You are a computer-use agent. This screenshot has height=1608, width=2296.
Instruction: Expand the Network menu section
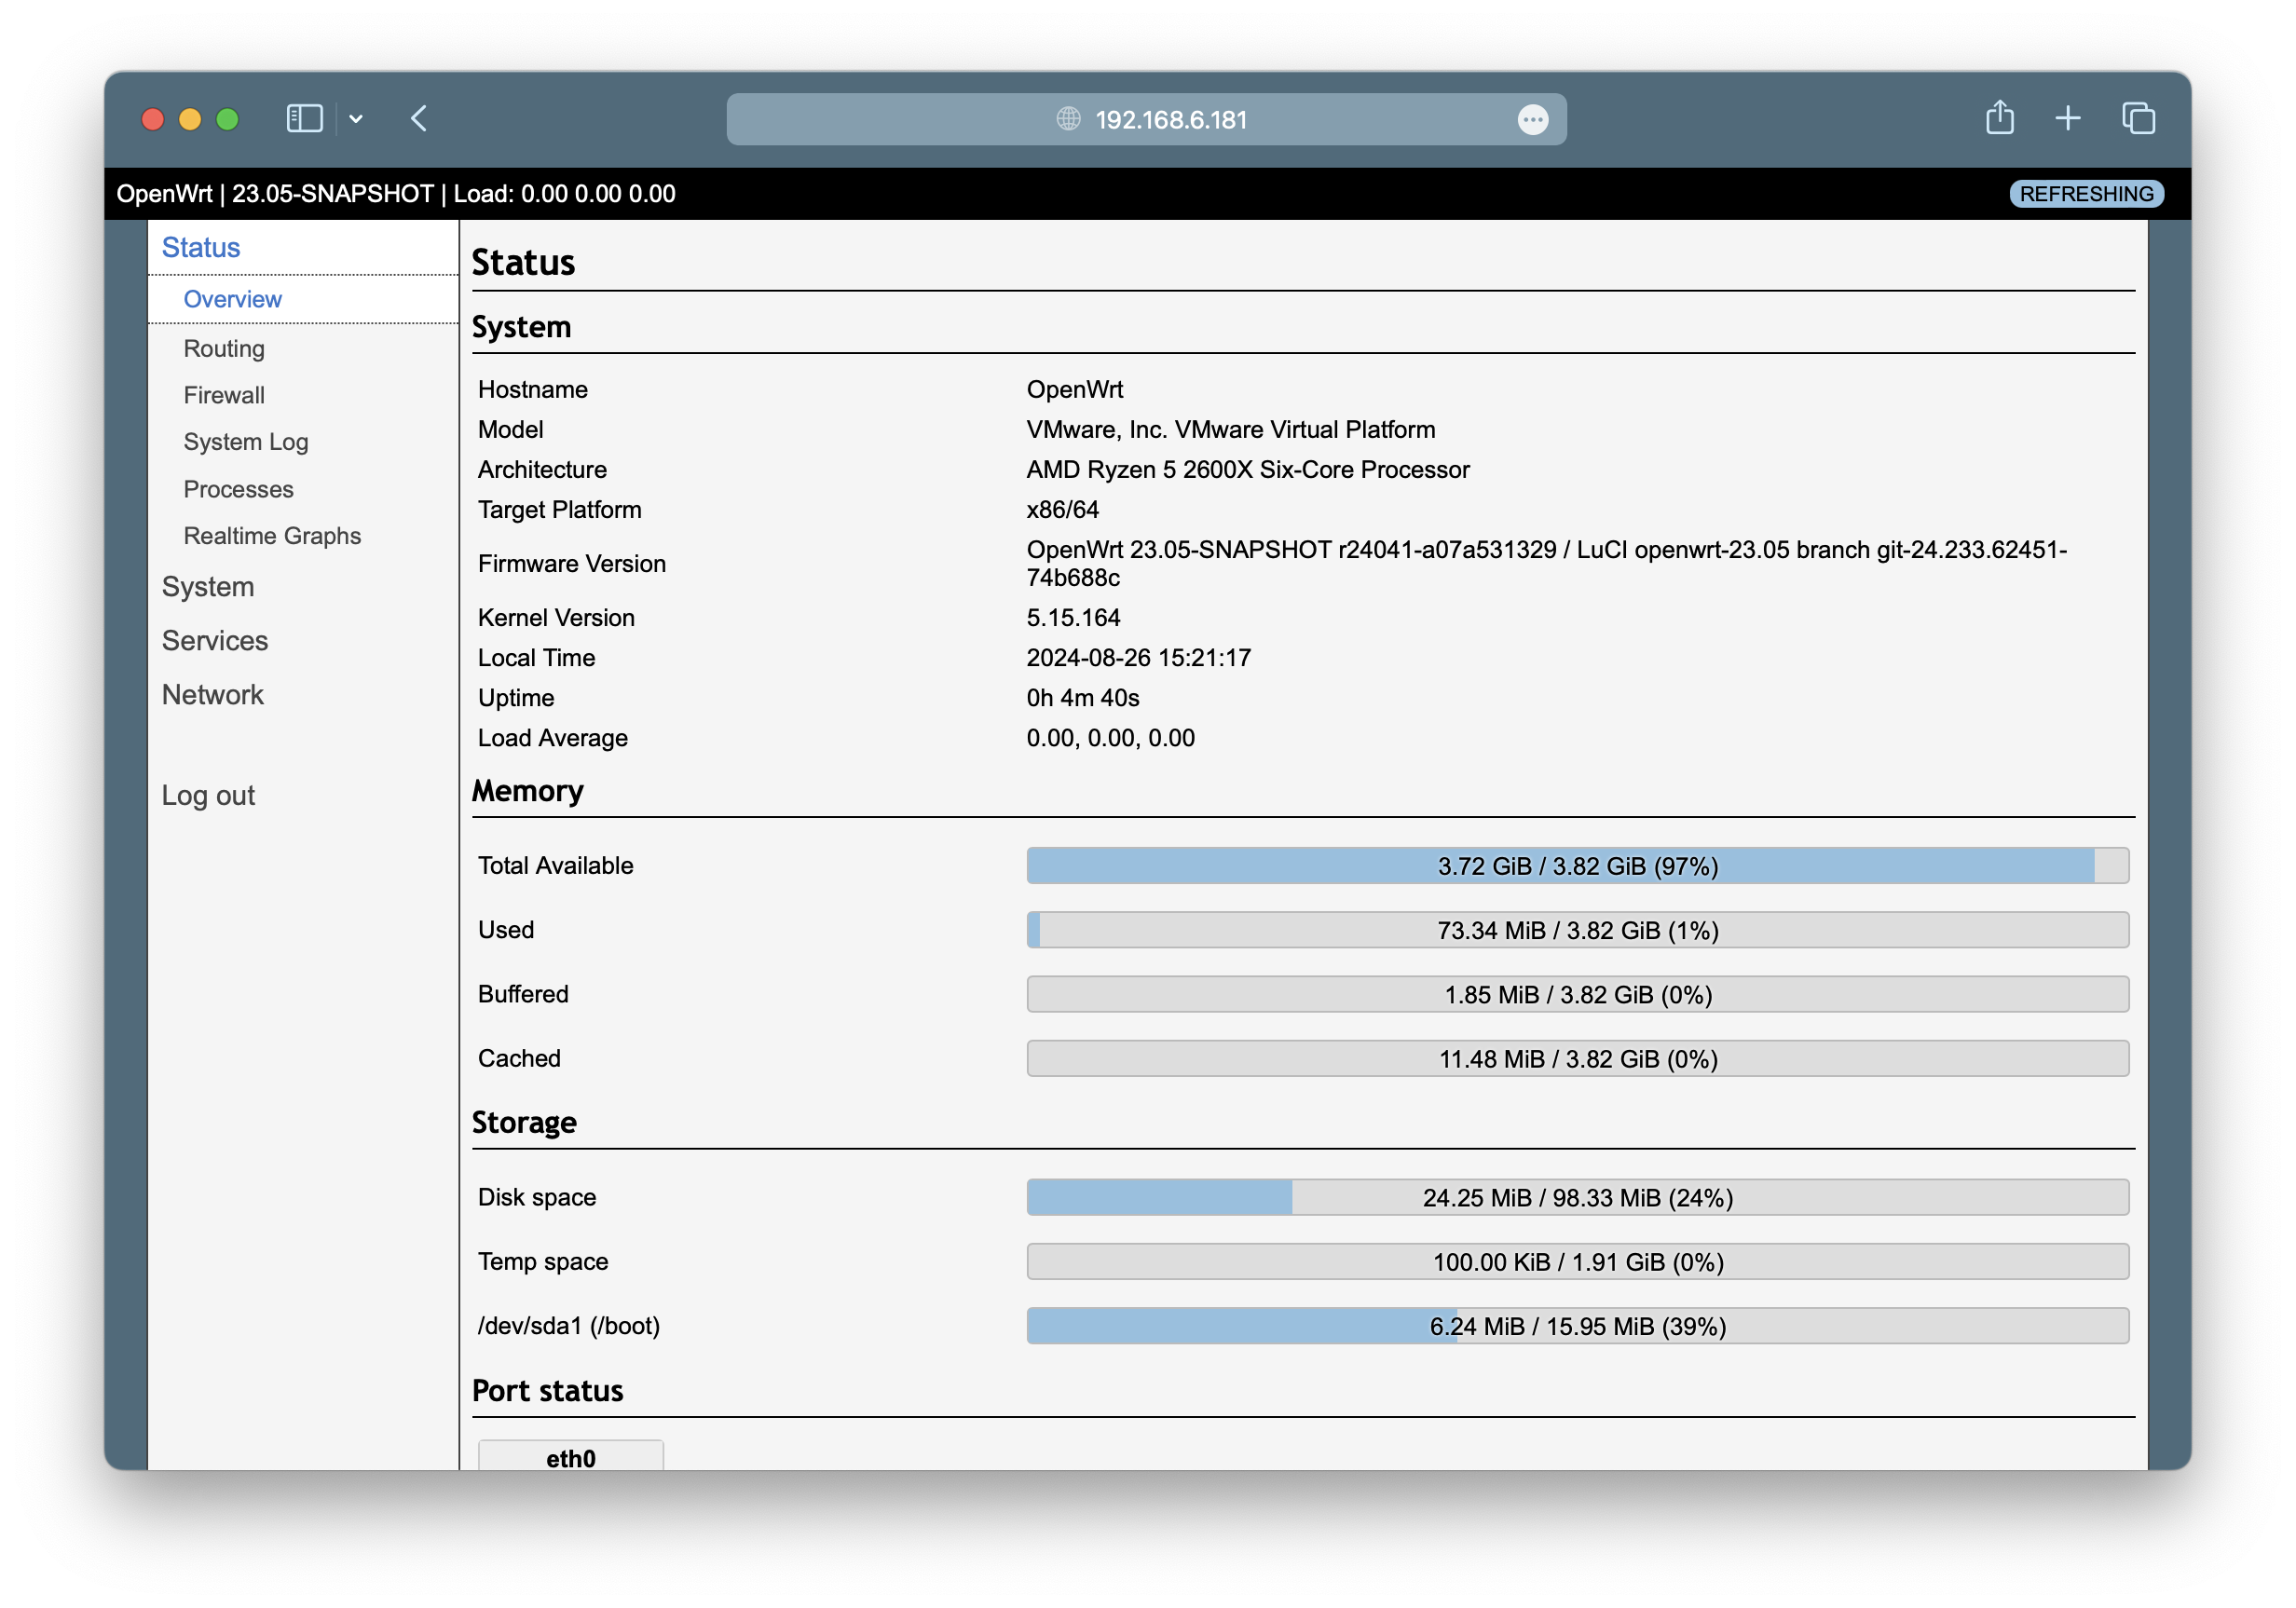(213, 695)
